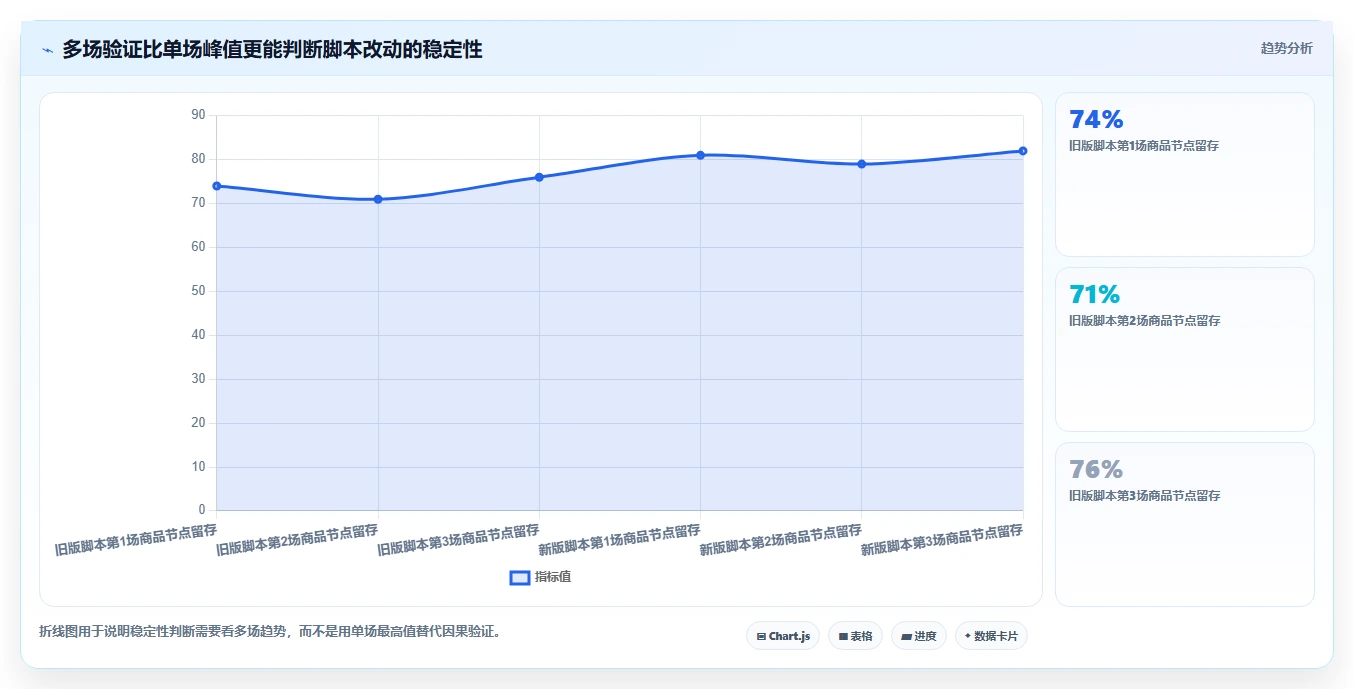Click x-axis label 新版脚本第1场商品节点留存
This screenshot has height=689, width=1354.
[x=619, y=539]
